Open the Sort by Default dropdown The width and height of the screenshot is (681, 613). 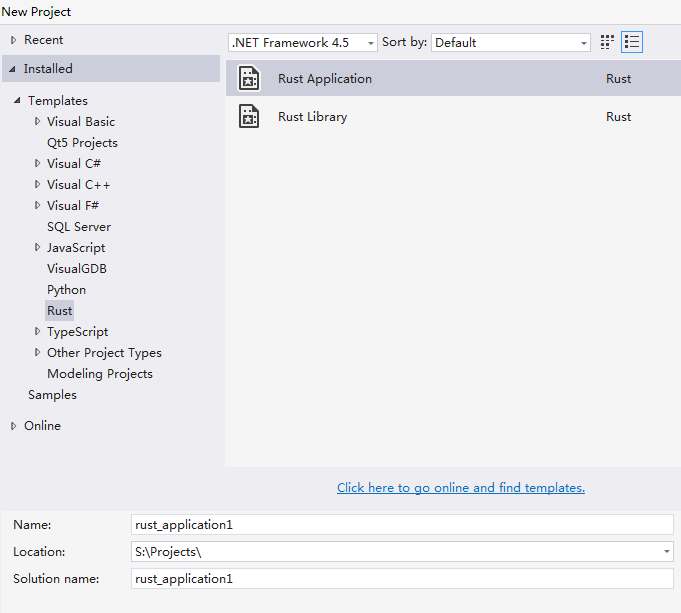coord(511,43)
